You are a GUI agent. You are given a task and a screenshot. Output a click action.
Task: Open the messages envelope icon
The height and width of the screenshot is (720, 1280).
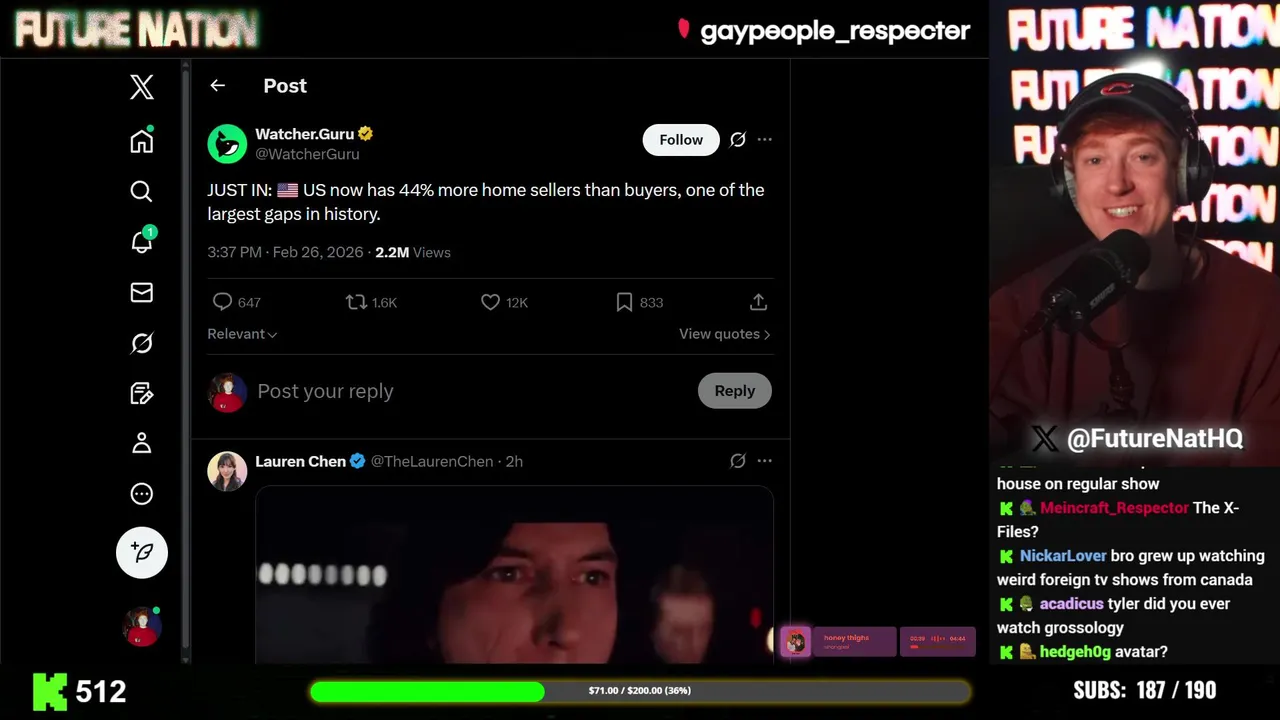(142, 292)
